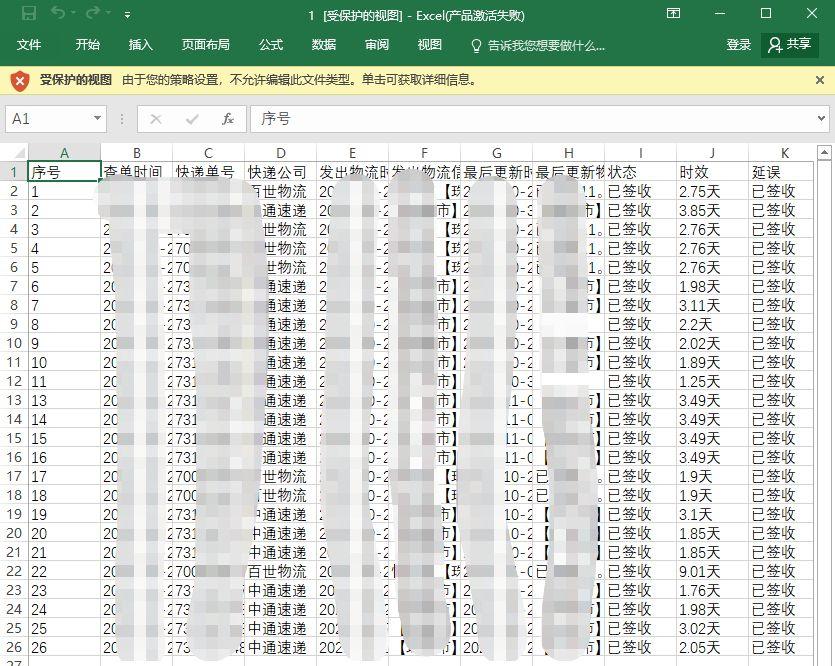Click the Insert Function fx icon

coord(228,119)
